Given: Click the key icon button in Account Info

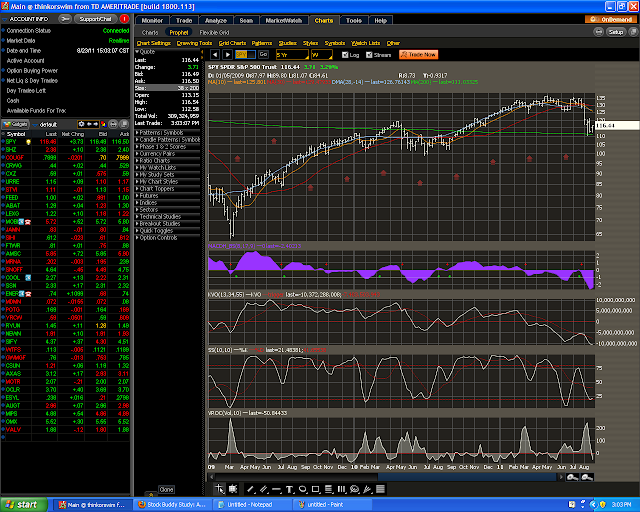Looking at the screenshot, I should click(65, 19).
